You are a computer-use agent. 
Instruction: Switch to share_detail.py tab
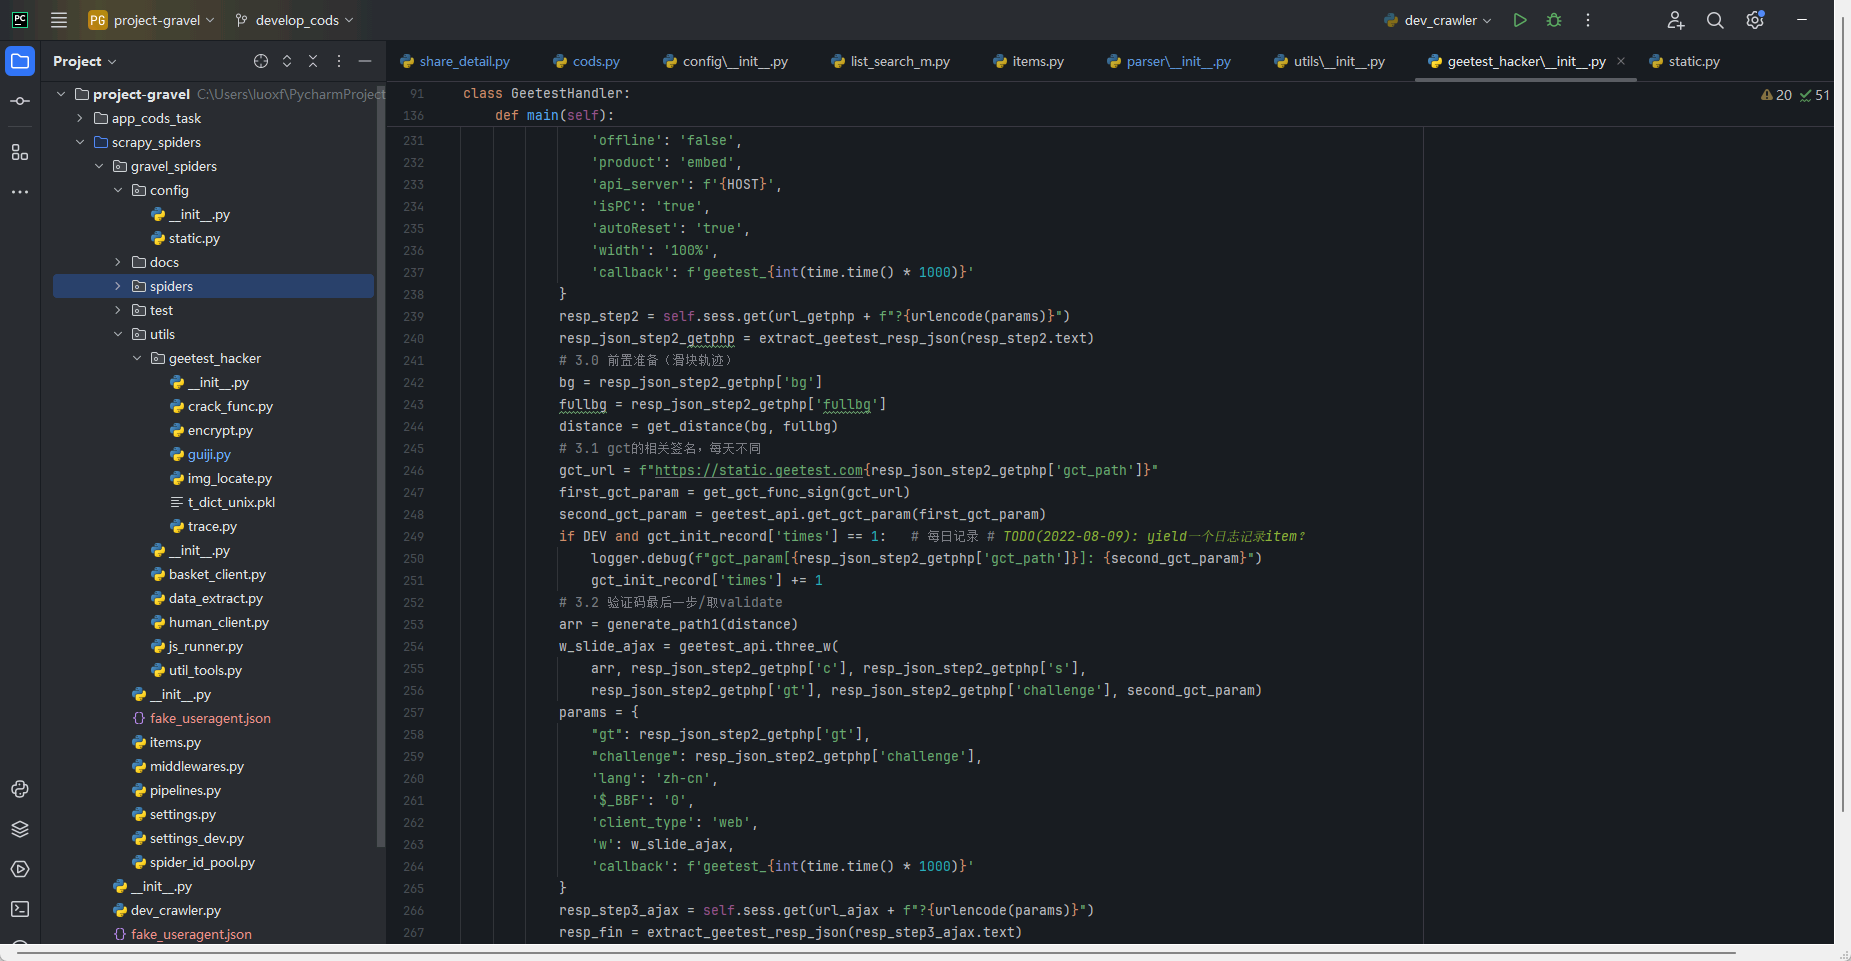[455, 61]
